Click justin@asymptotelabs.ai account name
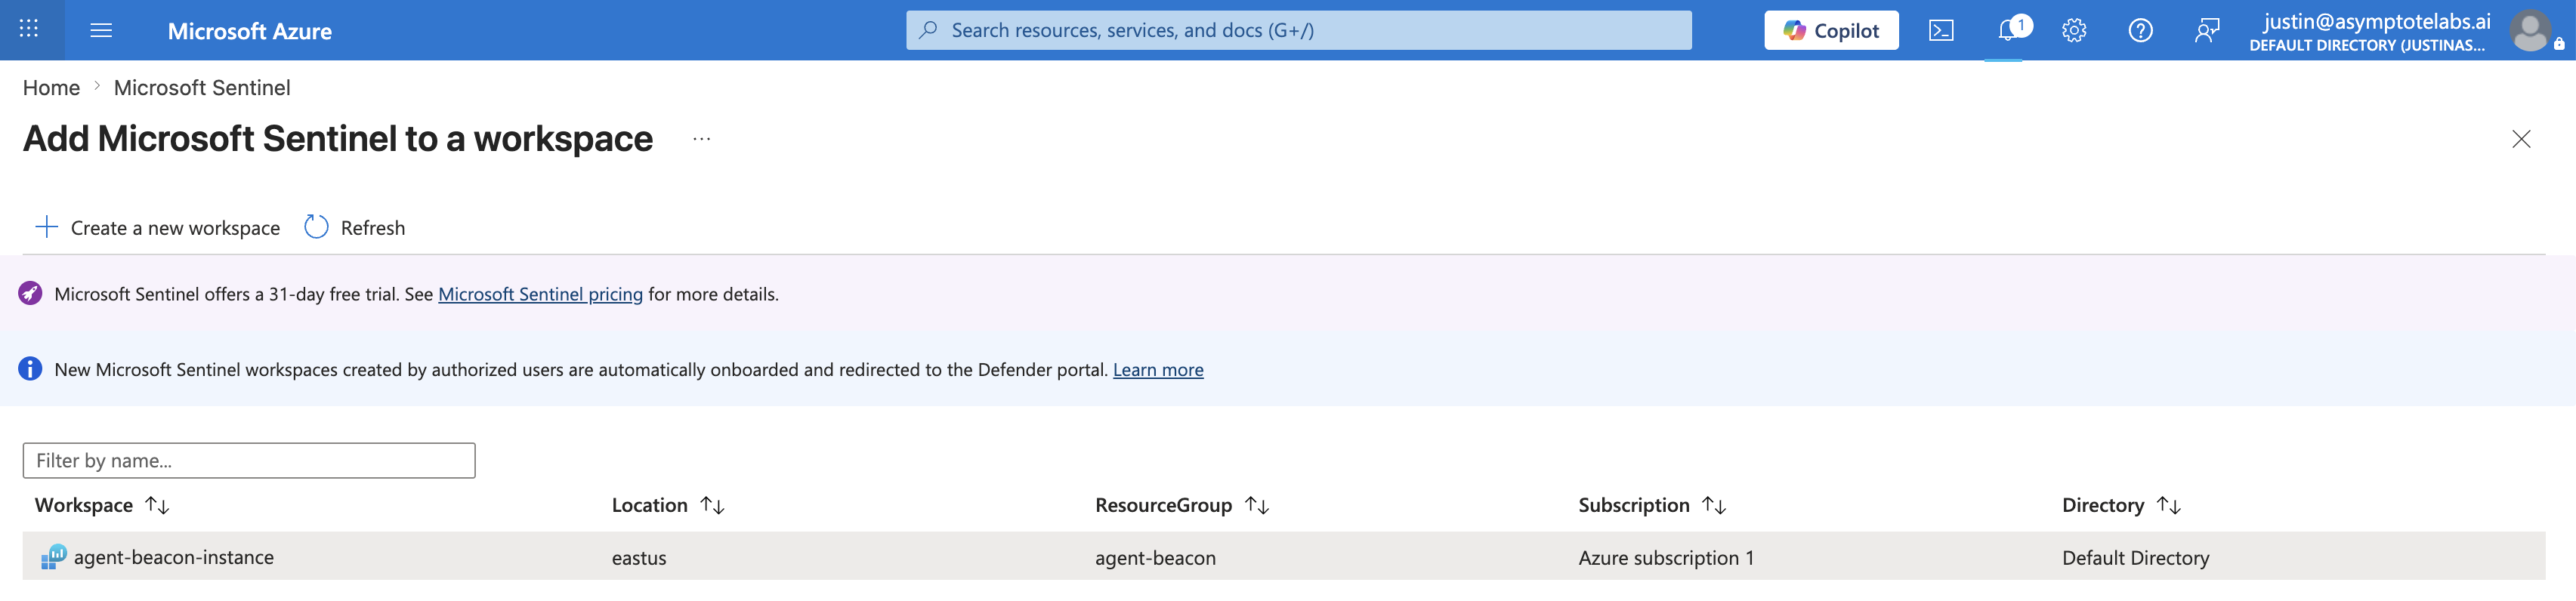The image size is (2576, 601). (x=2377, y=21)
